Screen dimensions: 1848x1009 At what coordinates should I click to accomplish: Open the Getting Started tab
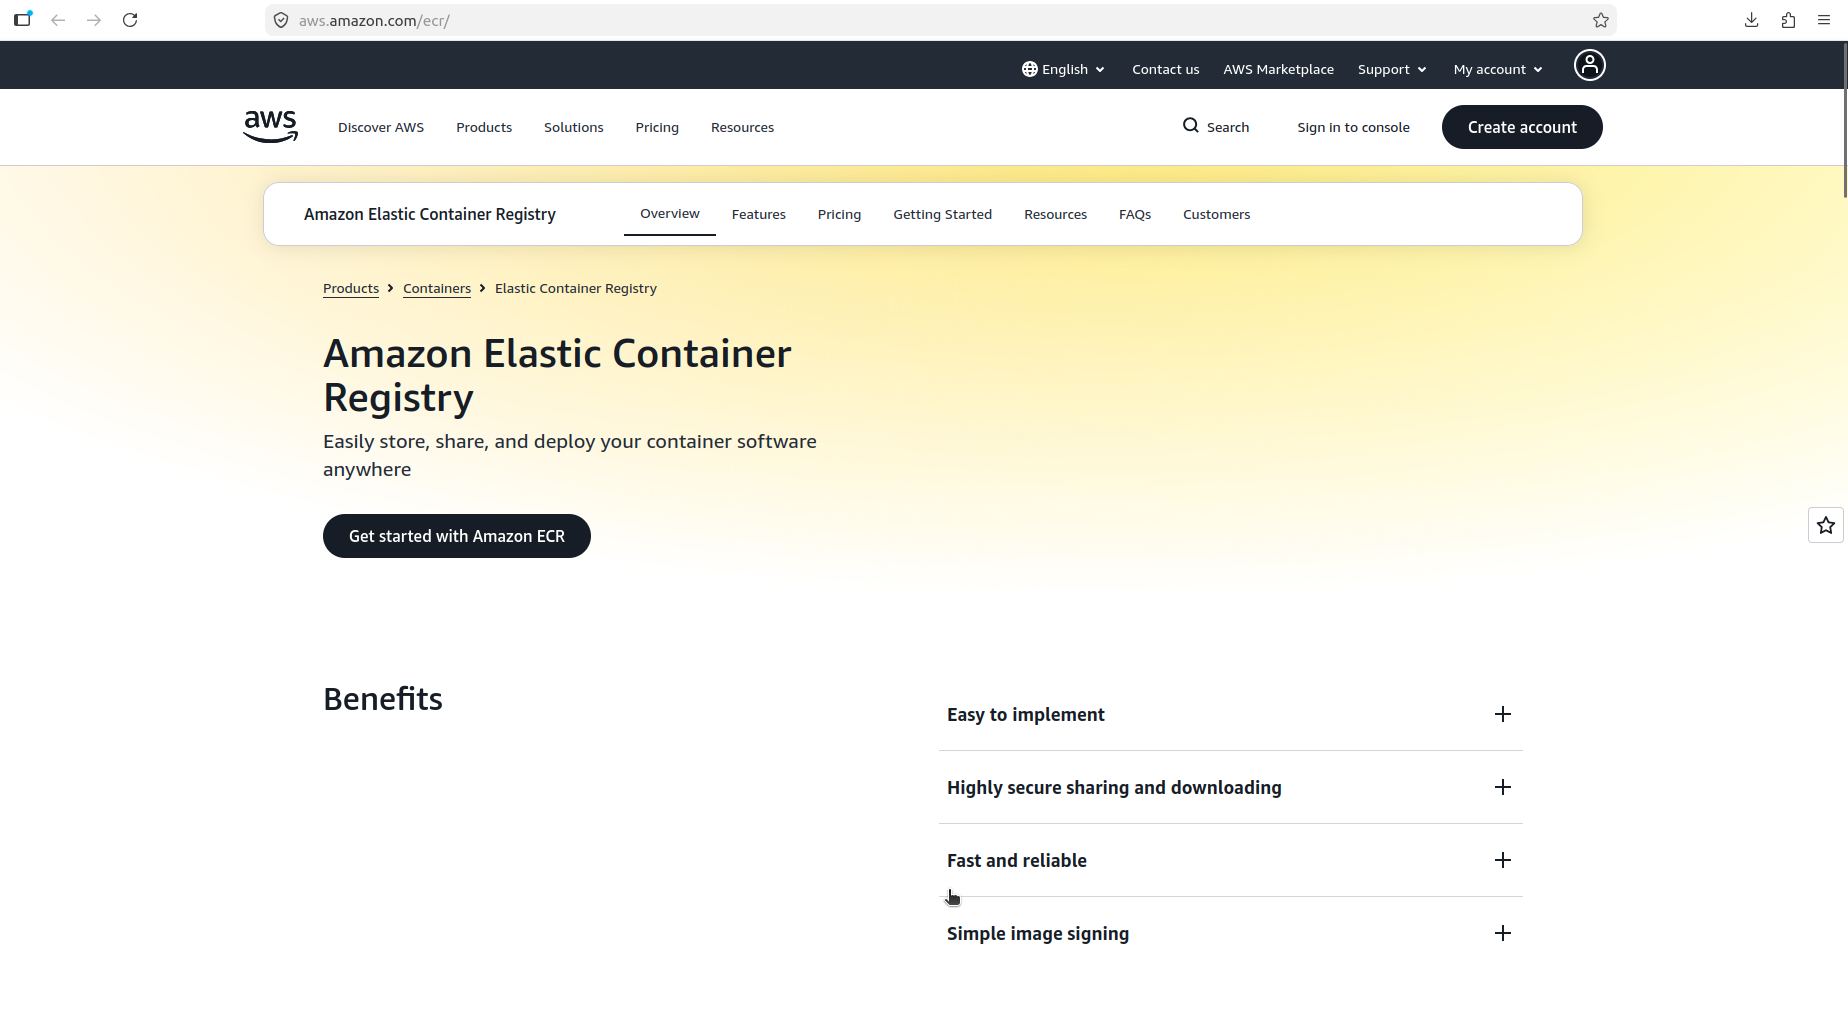[x=942, y=214]
